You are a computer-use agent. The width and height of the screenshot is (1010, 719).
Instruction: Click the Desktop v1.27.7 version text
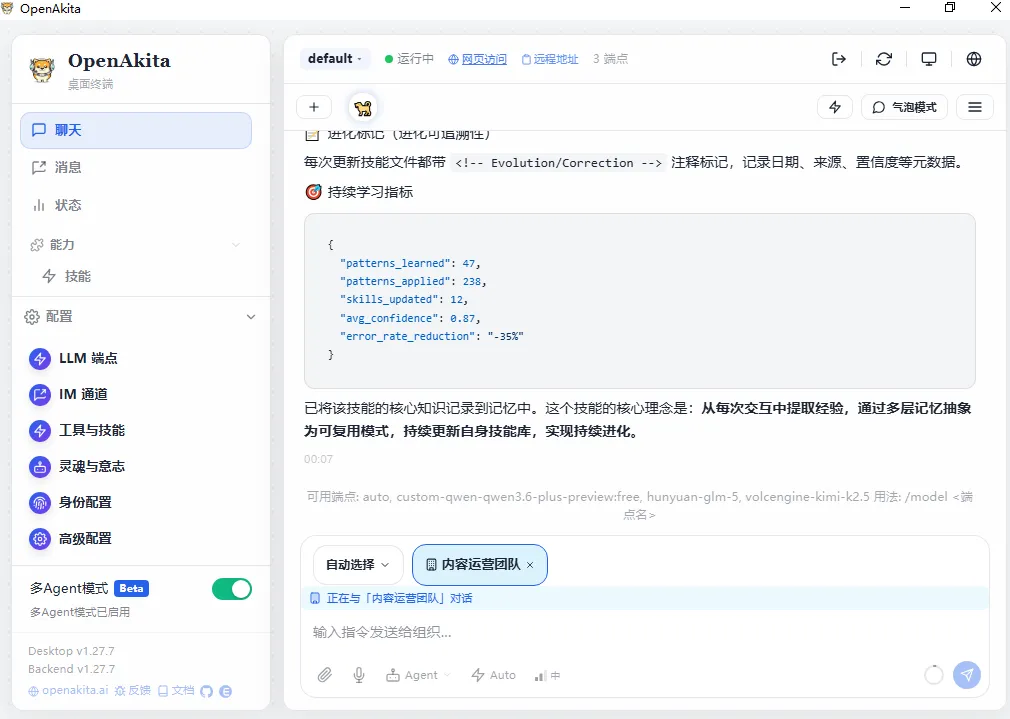[71, 651]
